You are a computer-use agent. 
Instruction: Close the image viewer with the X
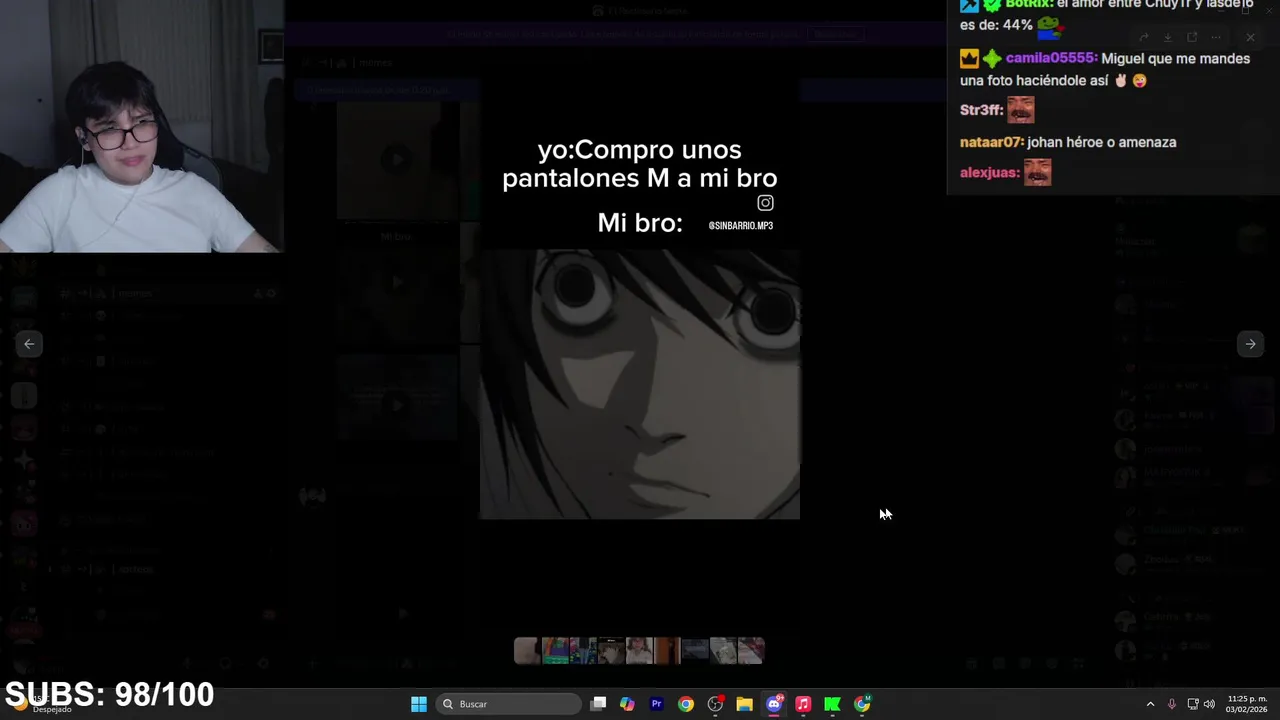point(1250,37)
